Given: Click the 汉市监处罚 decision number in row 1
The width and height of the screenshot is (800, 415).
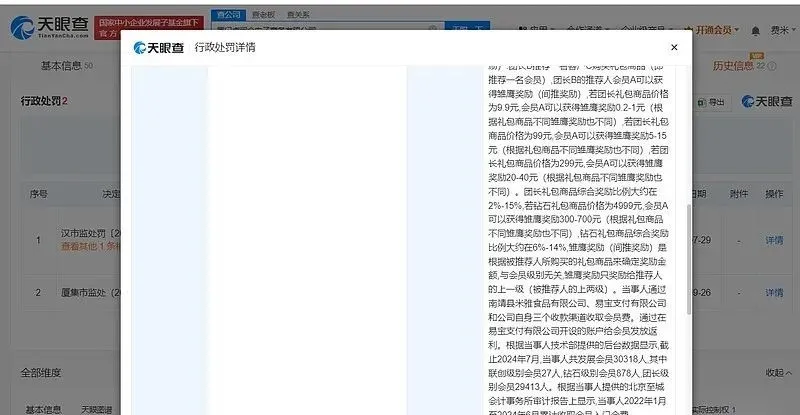Looking at the screenshot, I should tap(90, 233).
